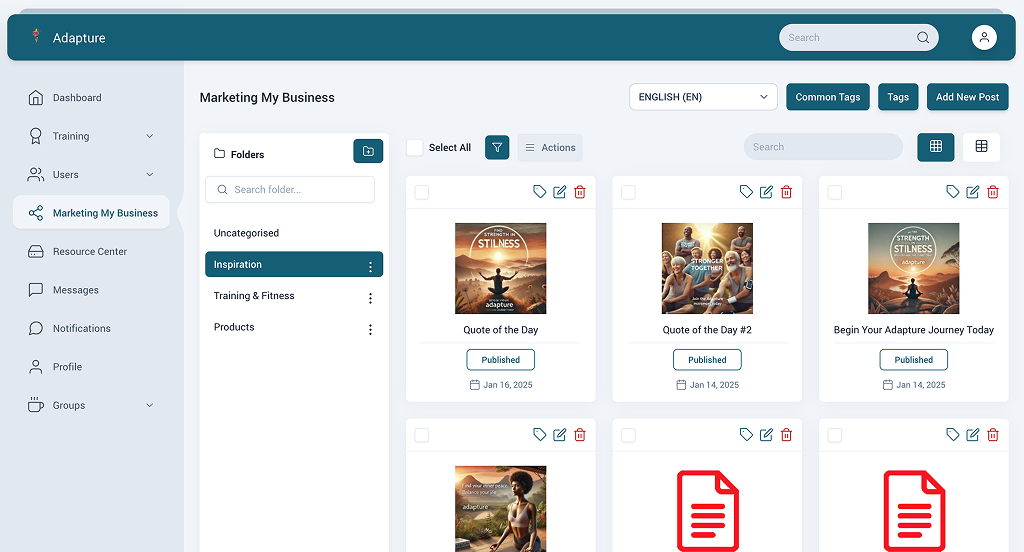Check the Select All checkbox

click(415, 148)
